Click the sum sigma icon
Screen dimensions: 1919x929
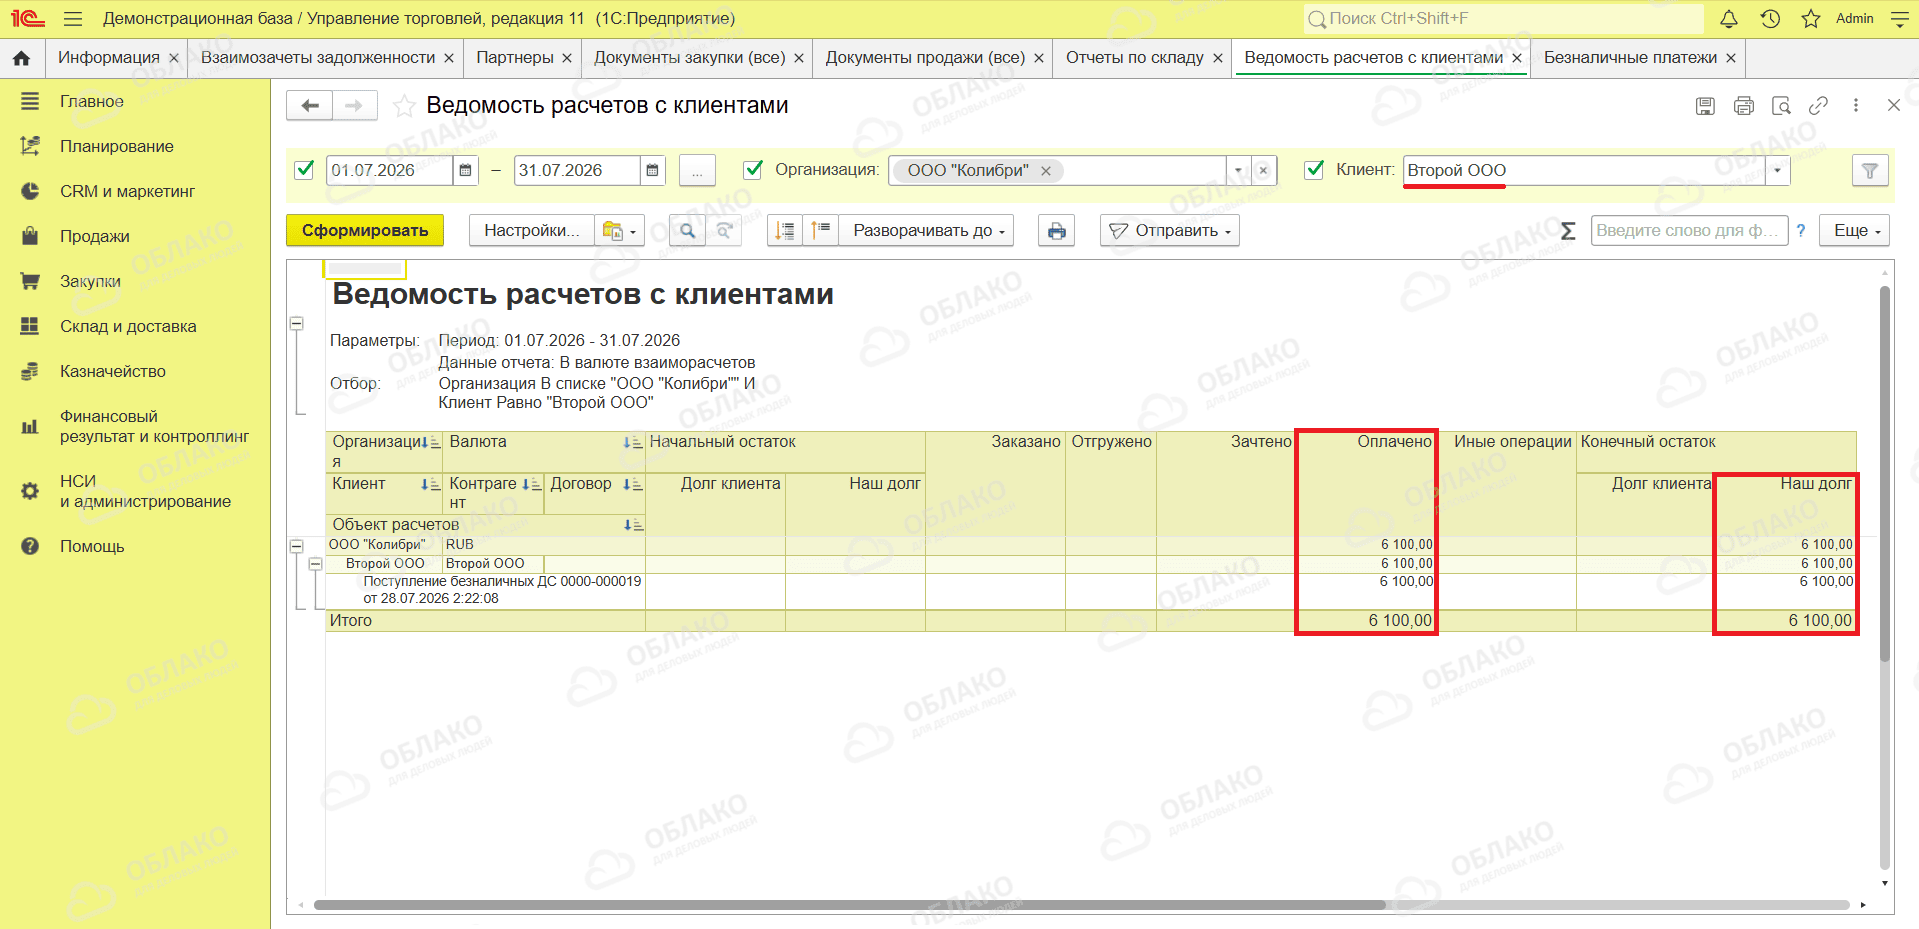(1568, 231)
